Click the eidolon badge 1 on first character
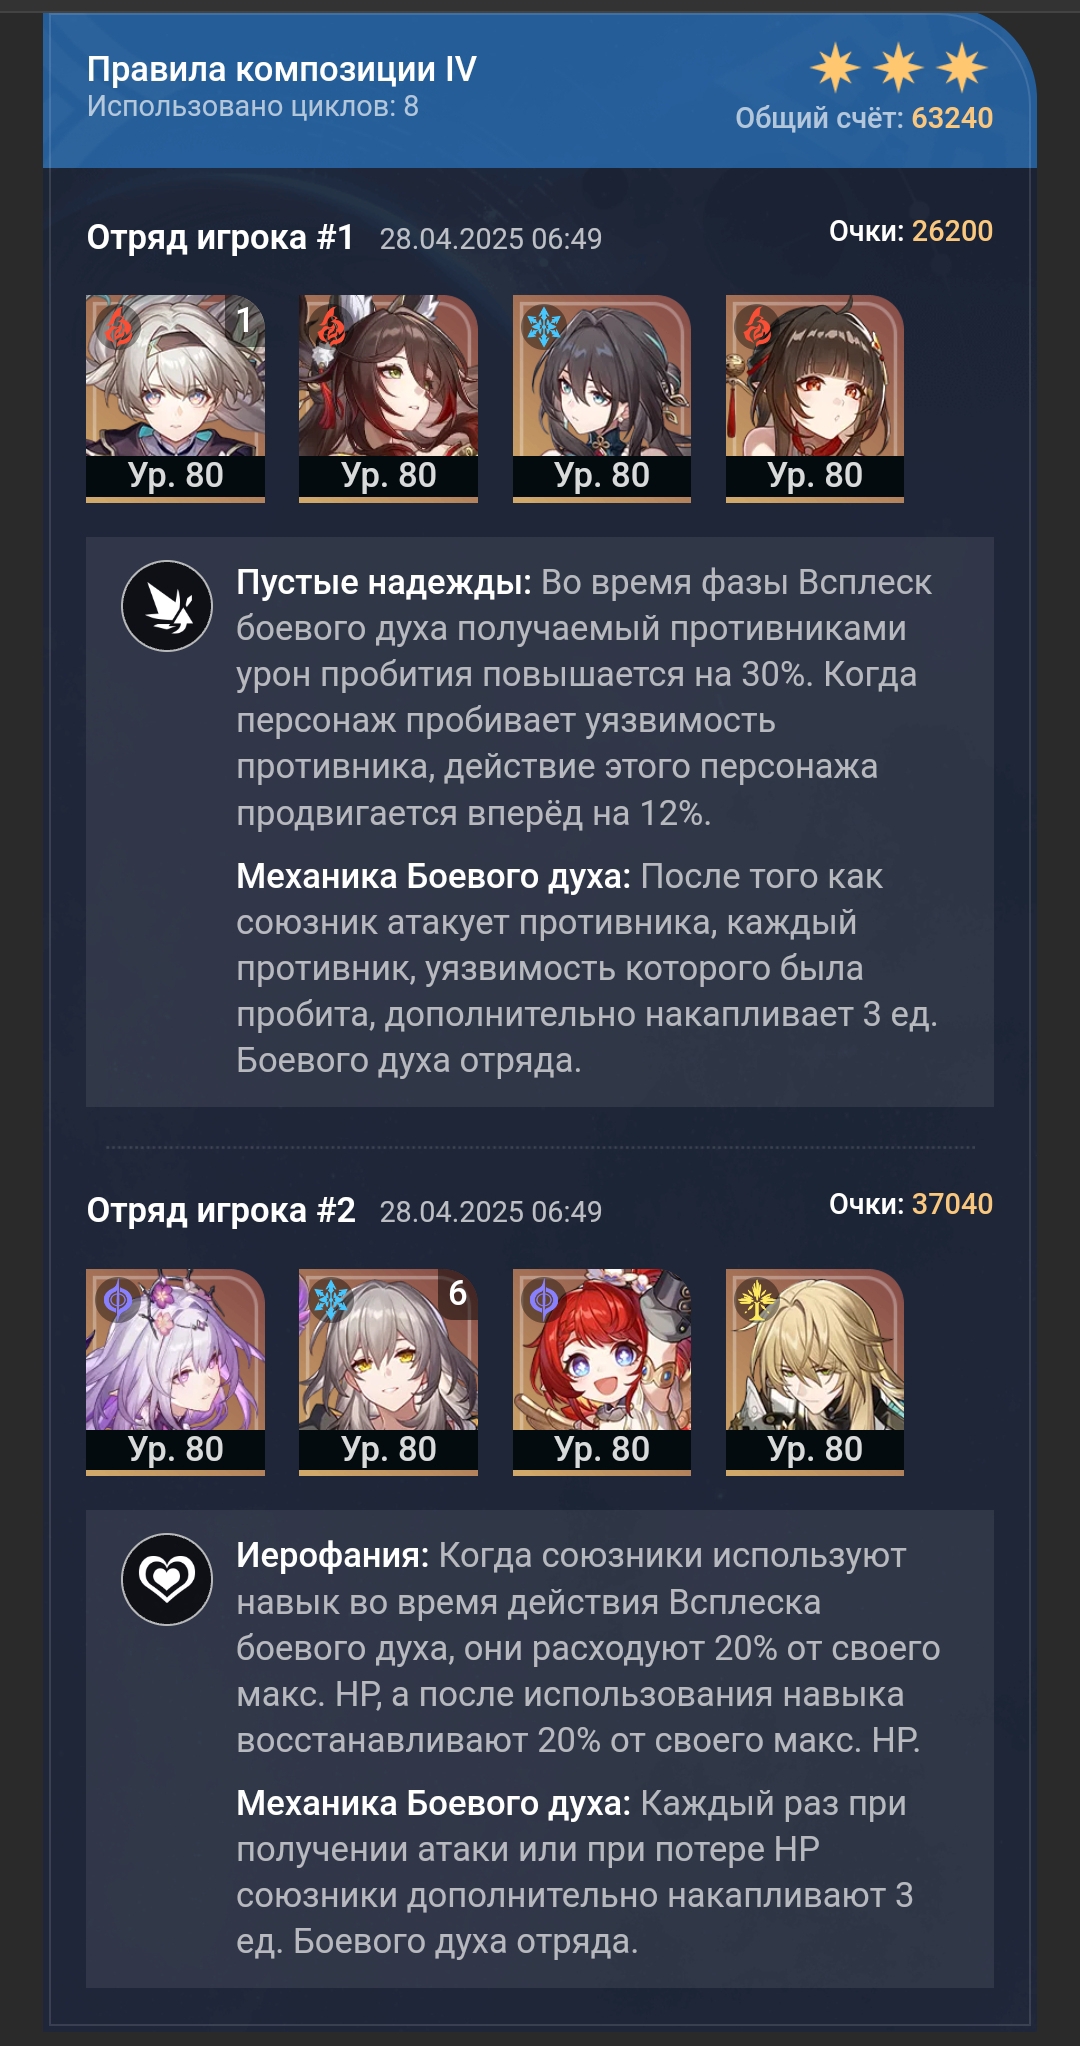Image resolution: width=1080 pixels, height=2046 pixels. click(245, 320)
